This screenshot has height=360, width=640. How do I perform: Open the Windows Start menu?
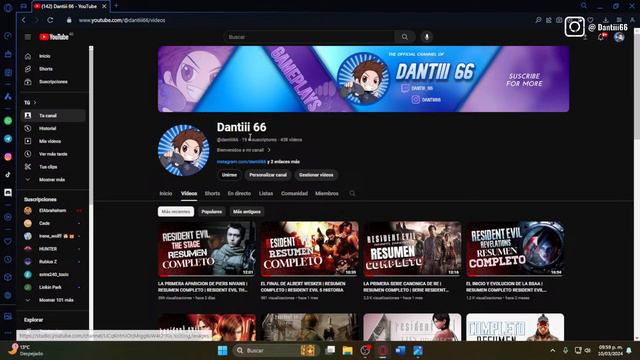(x=222, y=351)
